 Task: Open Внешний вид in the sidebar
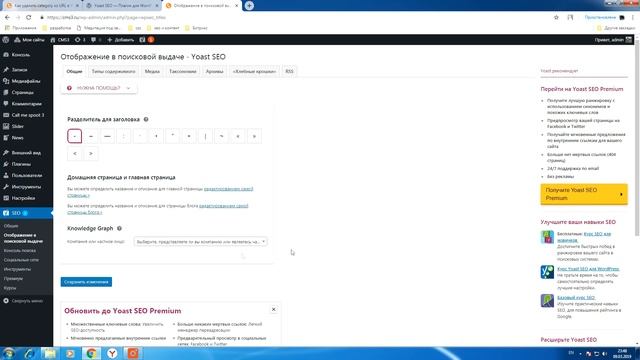coord(26,153)
